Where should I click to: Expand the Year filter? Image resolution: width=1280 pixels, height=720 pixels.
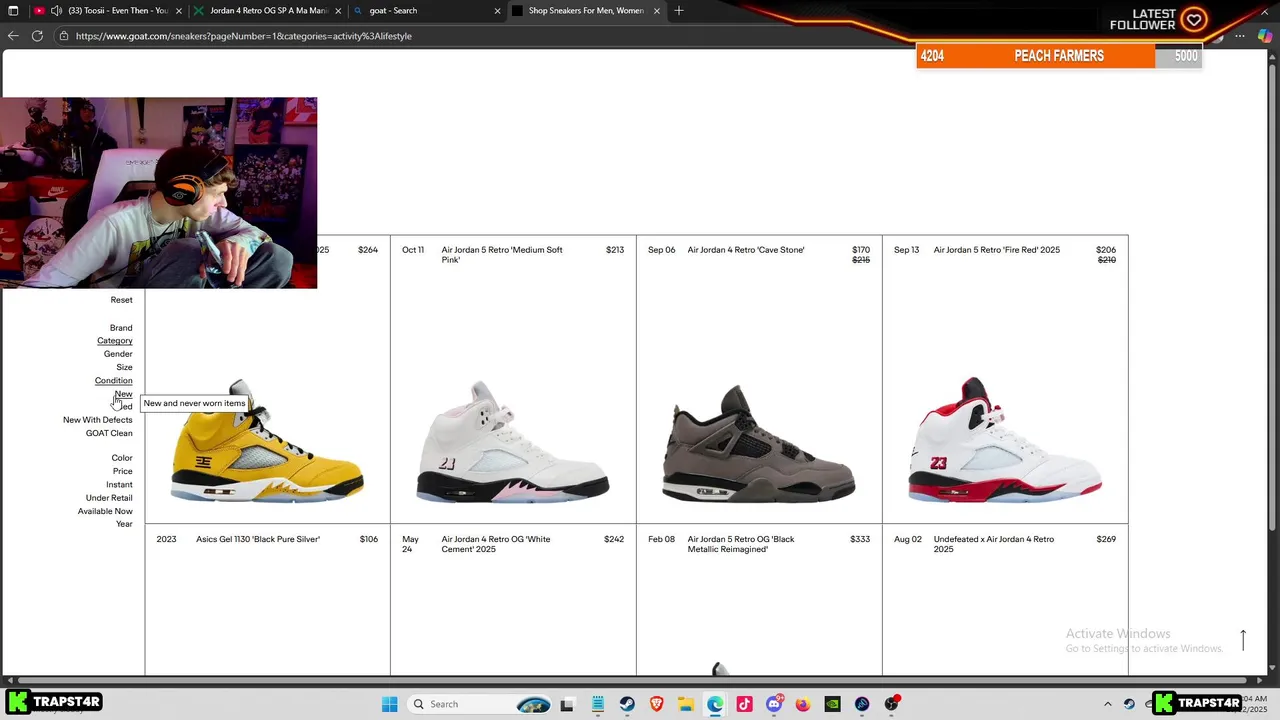coord(124,524)
